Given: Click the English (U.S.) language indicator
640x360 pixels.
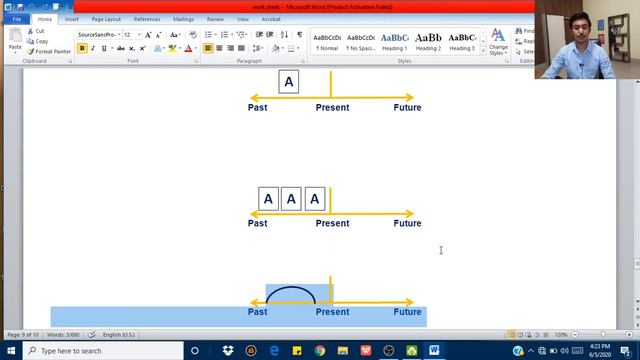Looking at the screenshot, I should click(x=118, y=335).
